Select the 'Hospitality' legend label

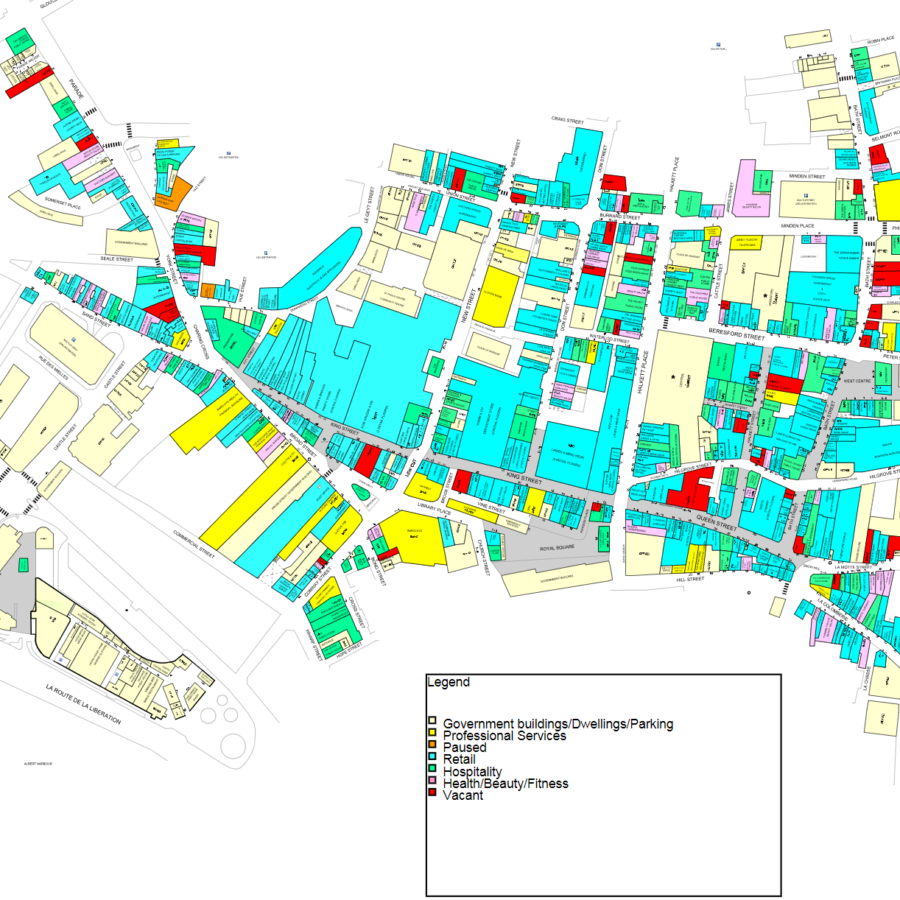coord(472,772)
